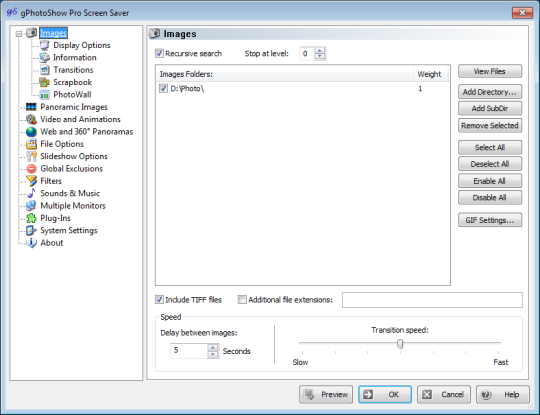
Task: Click the System Settings icon
Action: click(x=31, y=230)
